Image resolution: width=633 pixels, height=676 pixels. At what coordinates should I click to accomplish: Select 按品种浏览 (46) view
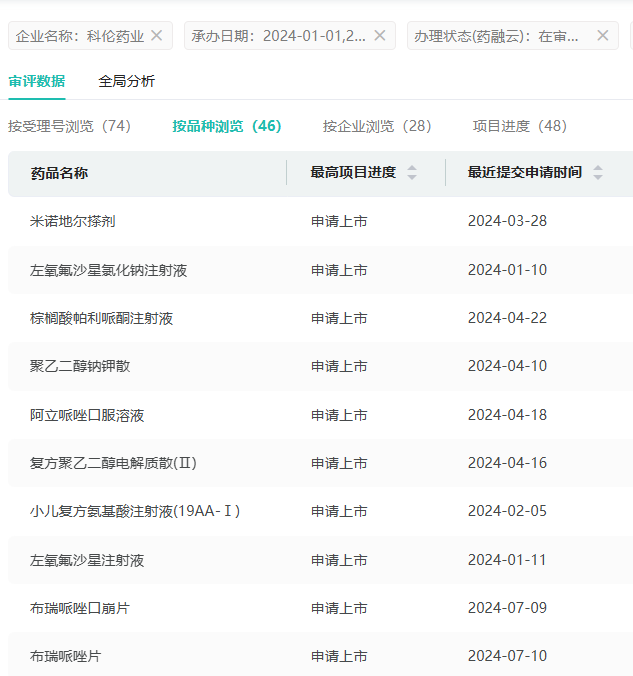tap(226, 126)
